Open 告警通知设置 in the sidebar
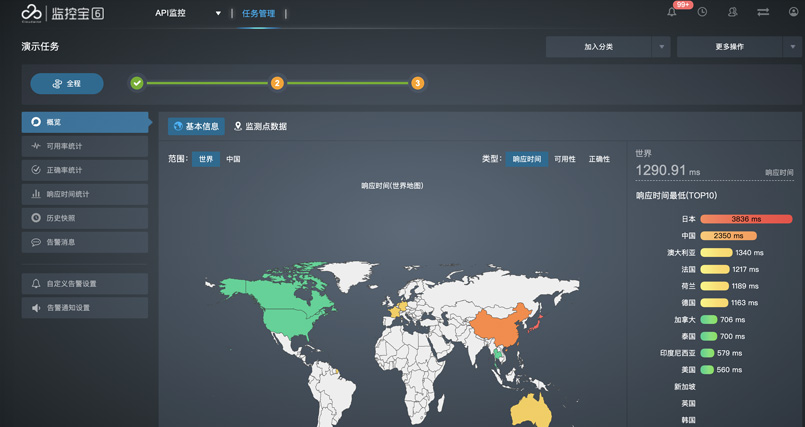 click(85, 308)
